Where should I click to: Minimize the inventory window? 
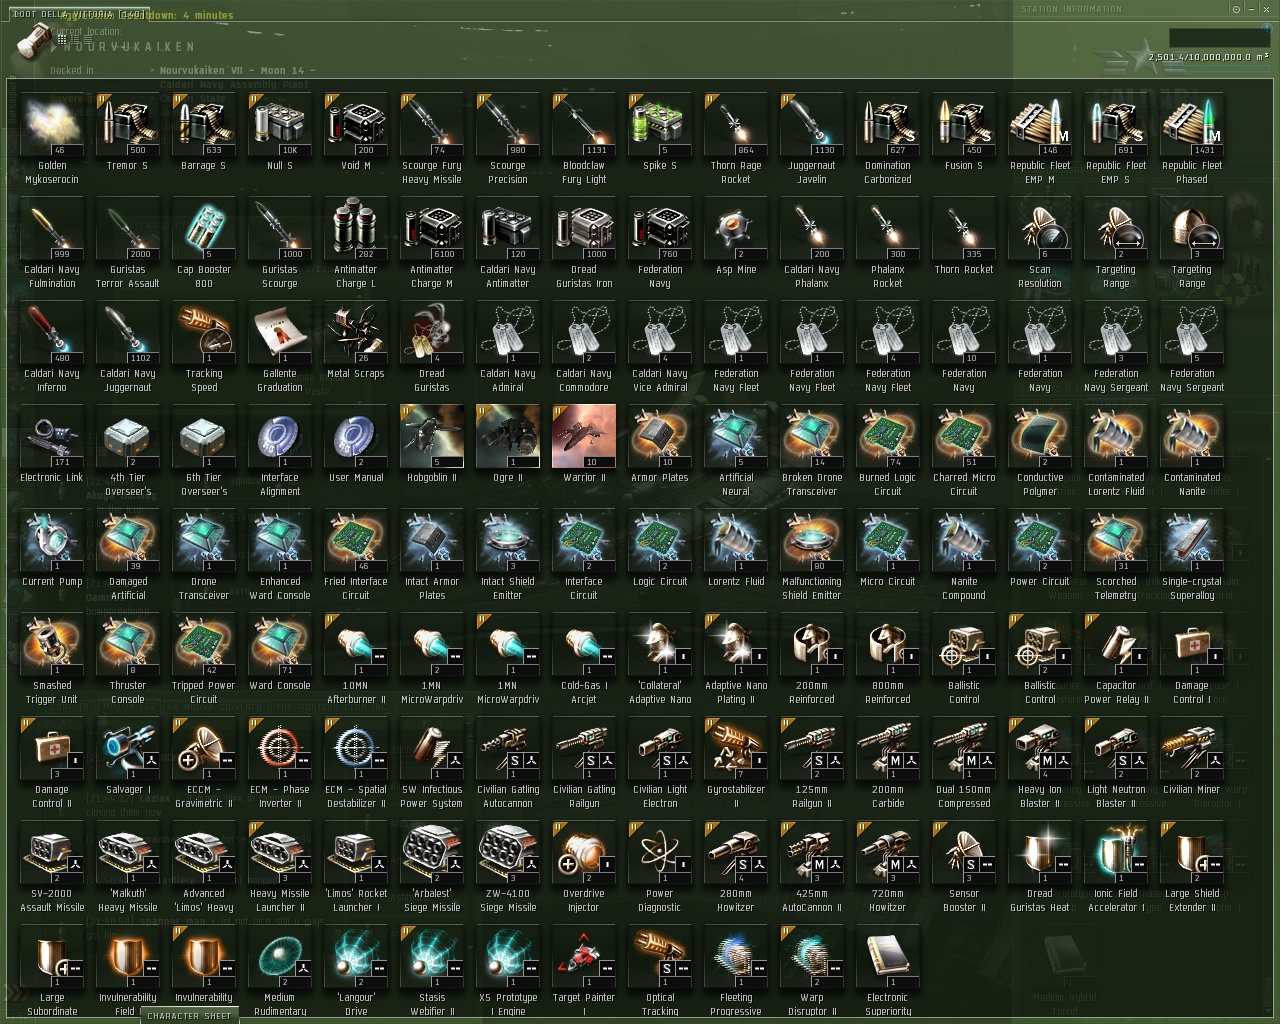(x=1251, y=9)
